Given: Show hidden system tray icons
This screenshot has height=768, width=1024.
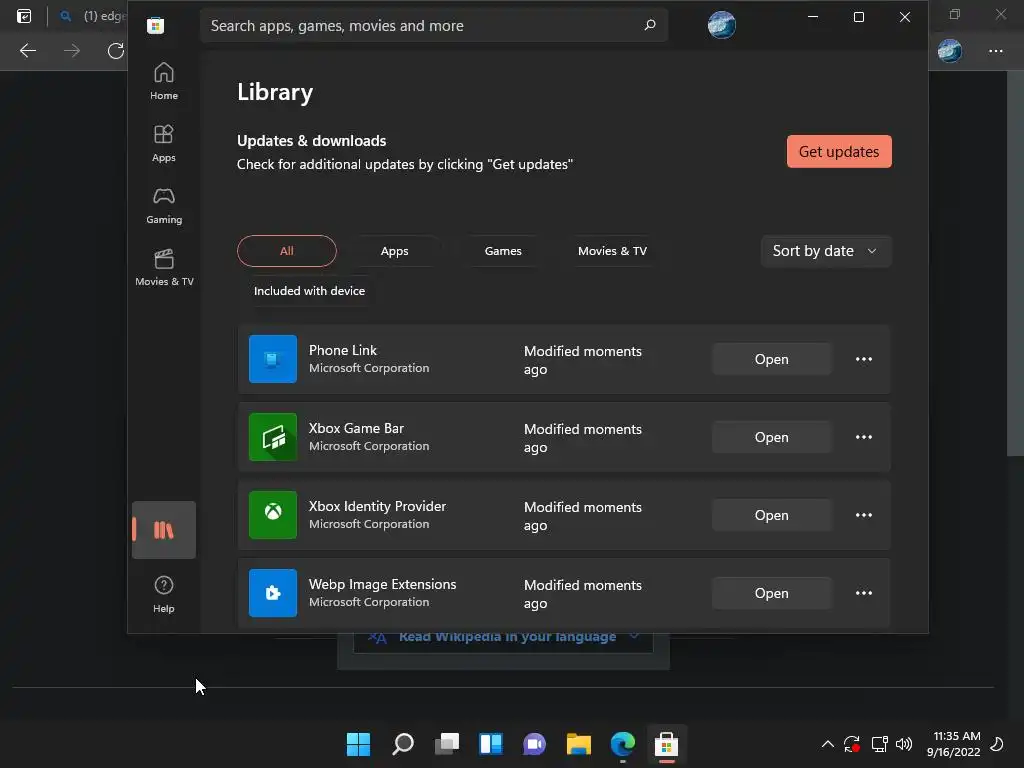Looking at the screenshot, I should coord(827,744).
